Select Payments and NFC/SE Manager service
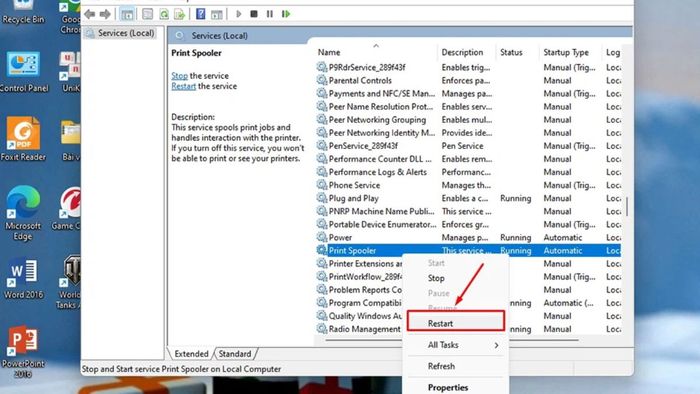Image resolution: width=700 pixels, height=394 pixels. (x=468, y=93)
